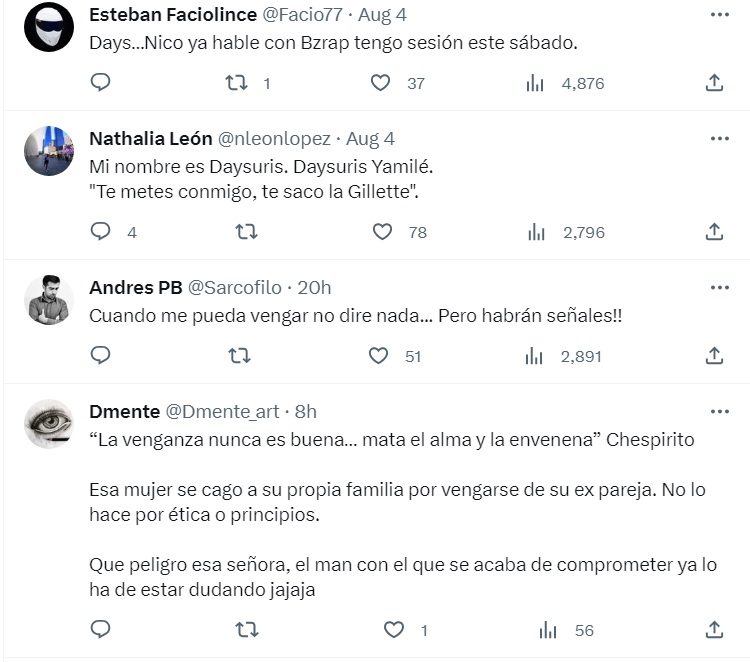Like Andres PB's tweet about señales
The height and width of the screenshot is (662, 750).
[x=378, y=355]
